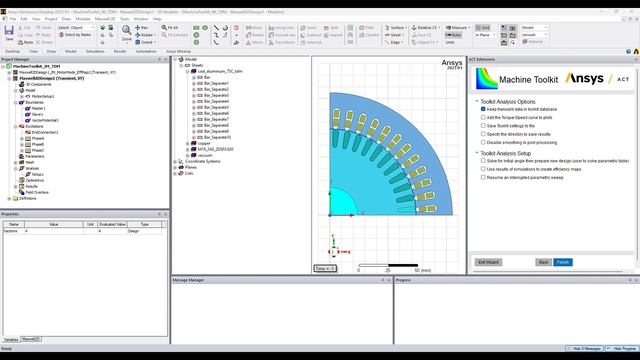Collapse Toolkit Analysis Setup section

tap(477, 153)
